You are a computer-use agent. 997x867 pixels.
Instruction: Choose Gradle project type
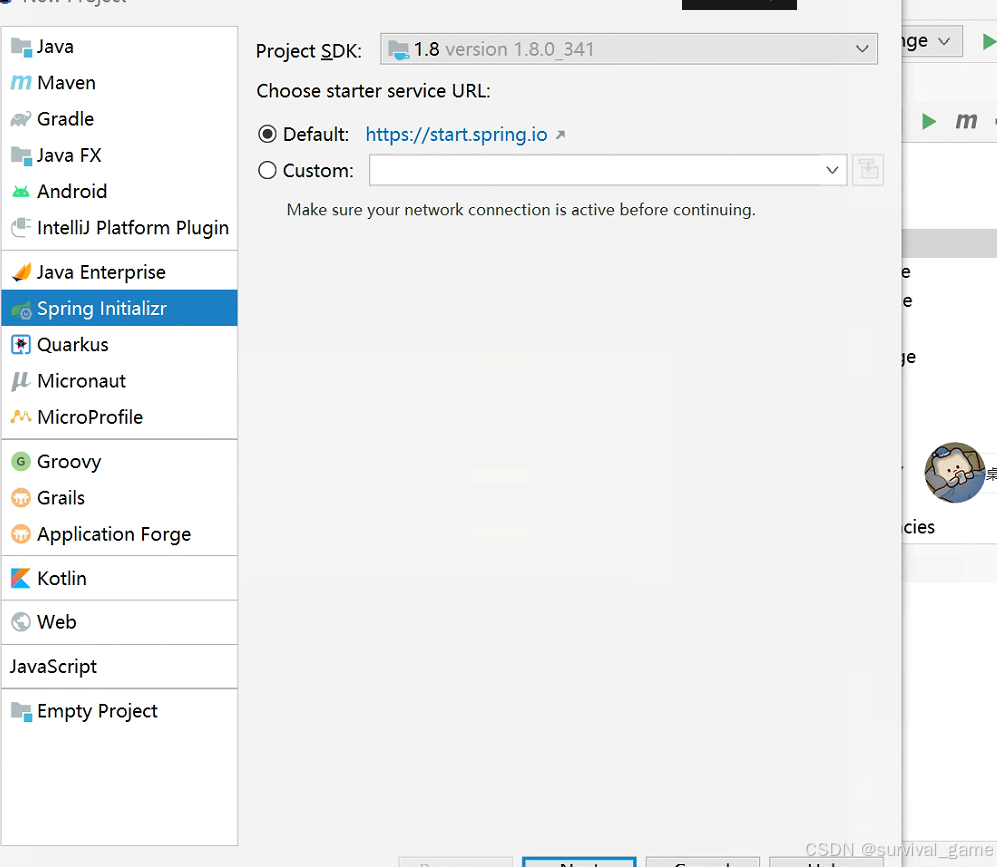click(120, 119)
